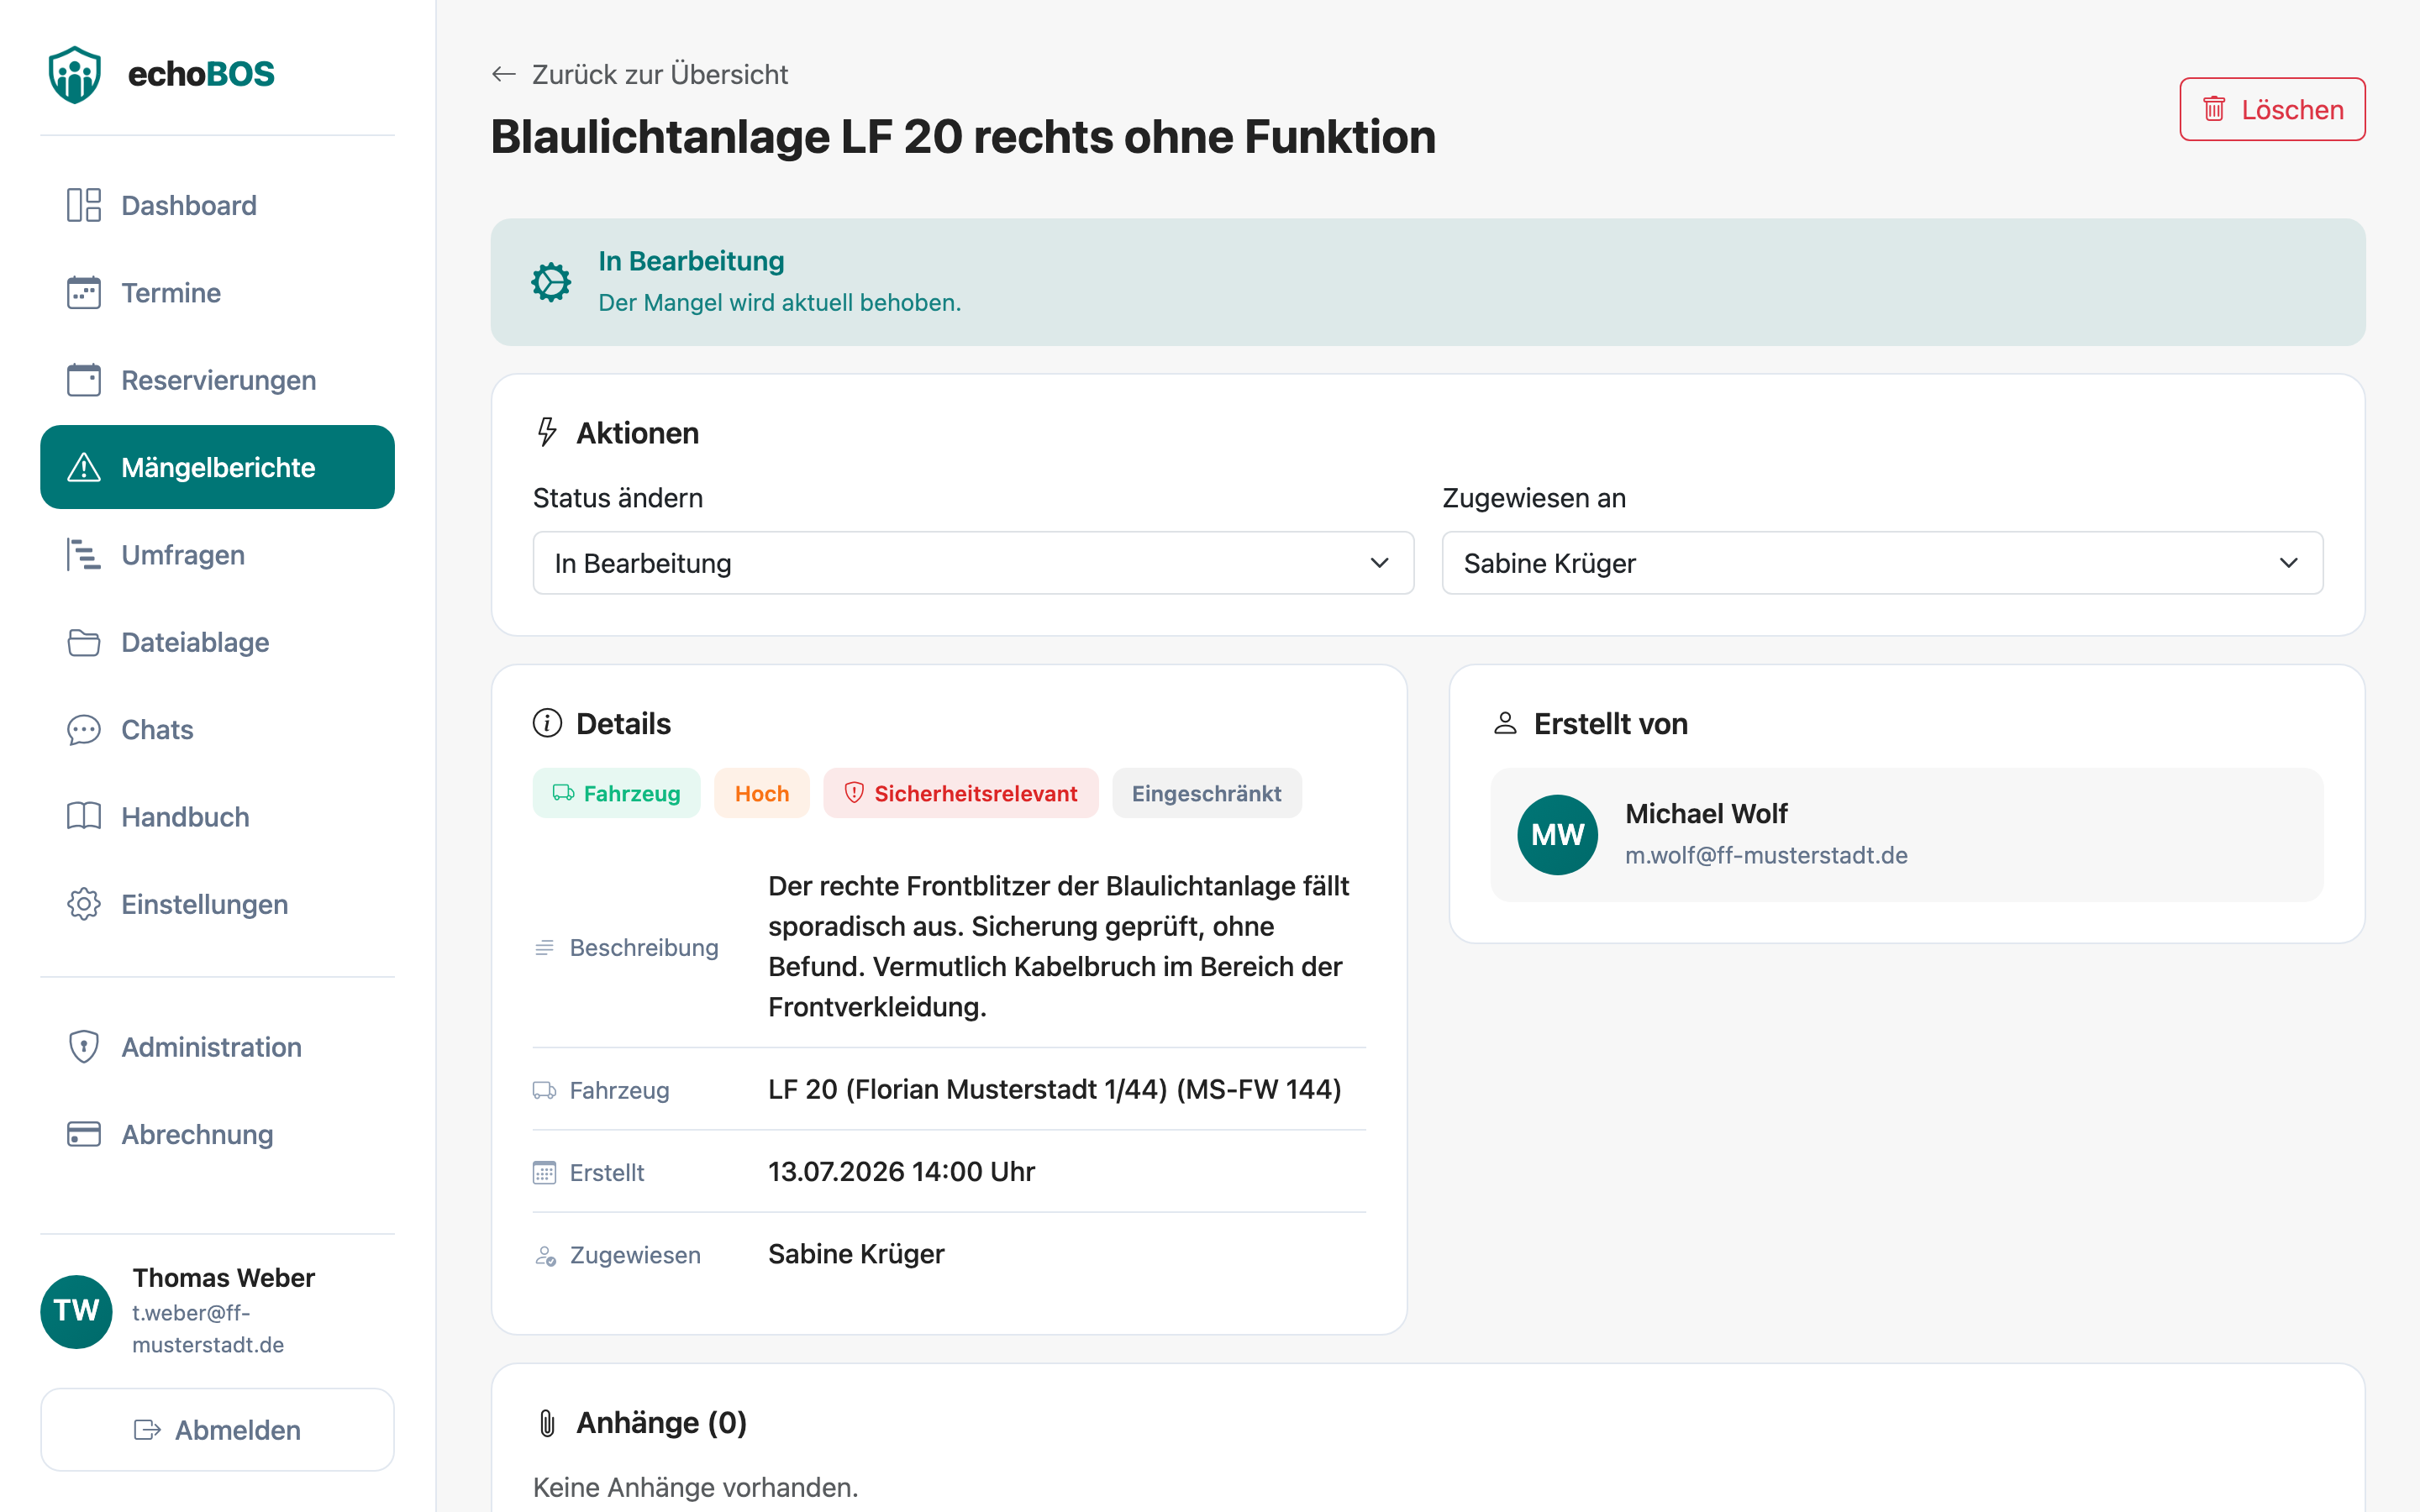Open the Zugewiesen an dropdown

click(1882, 563)
